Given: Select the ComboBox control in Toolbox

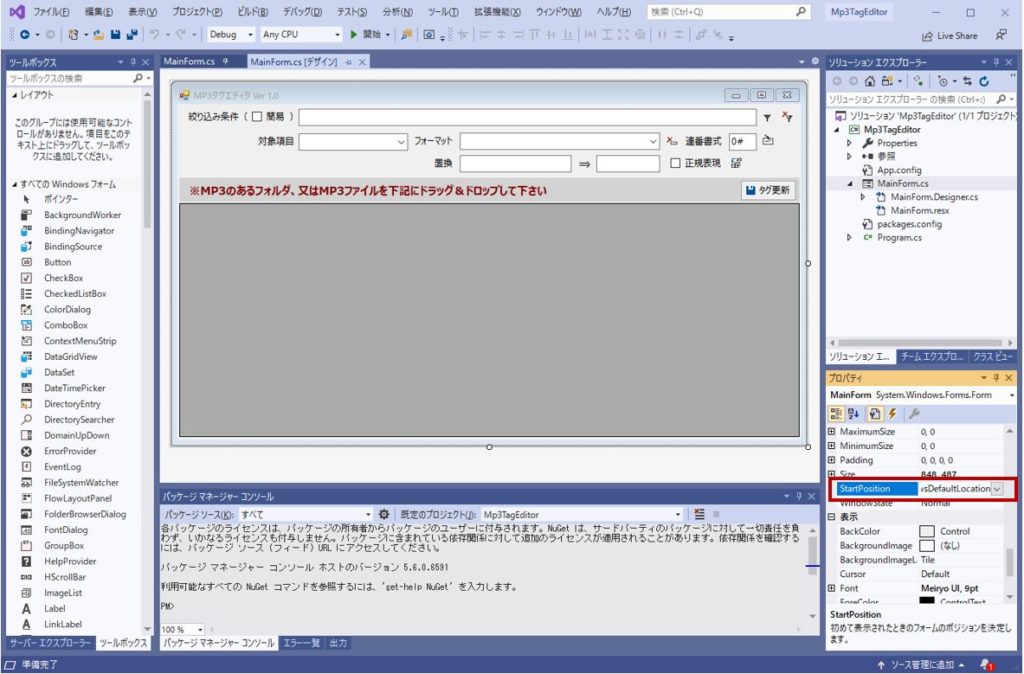Looking at the screenshot, I should (x=66, y=325).
